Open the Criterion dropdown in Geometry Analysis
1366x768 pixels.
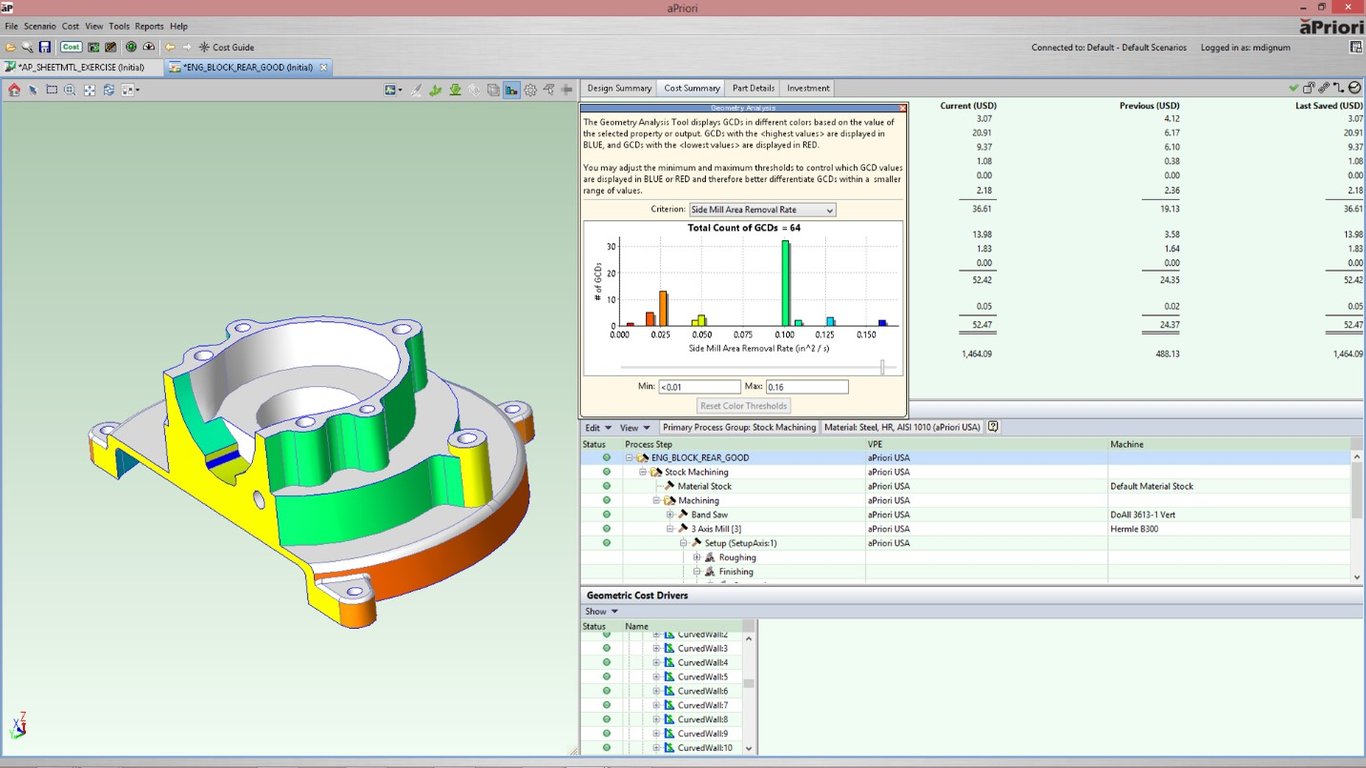click(831, 209)
